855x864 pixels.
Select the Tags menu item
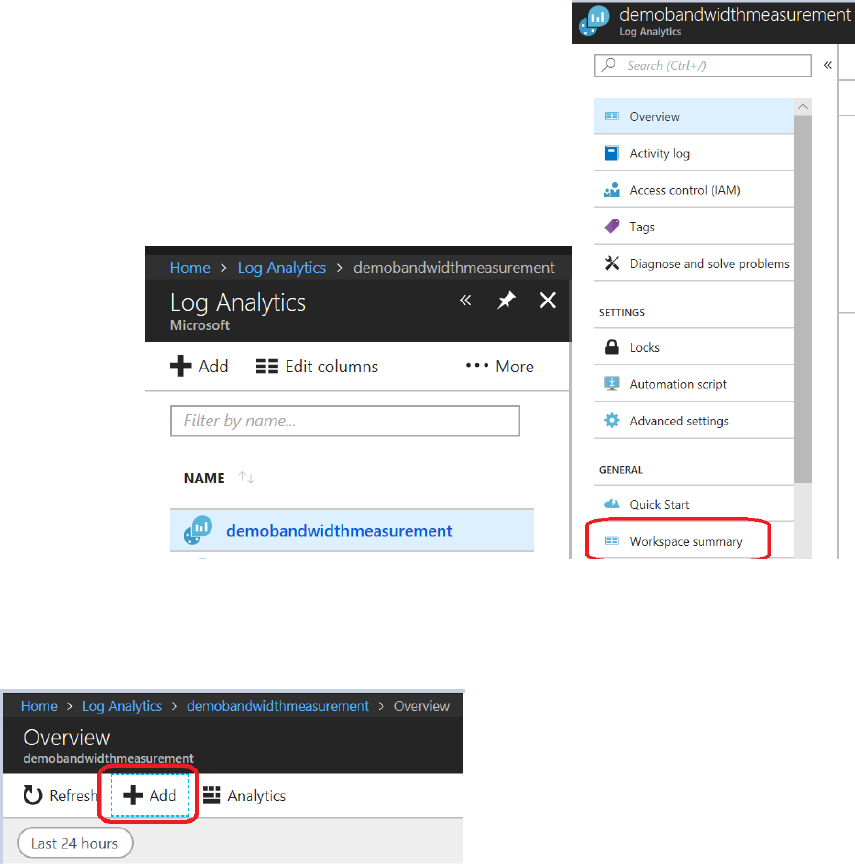[694, 226]
